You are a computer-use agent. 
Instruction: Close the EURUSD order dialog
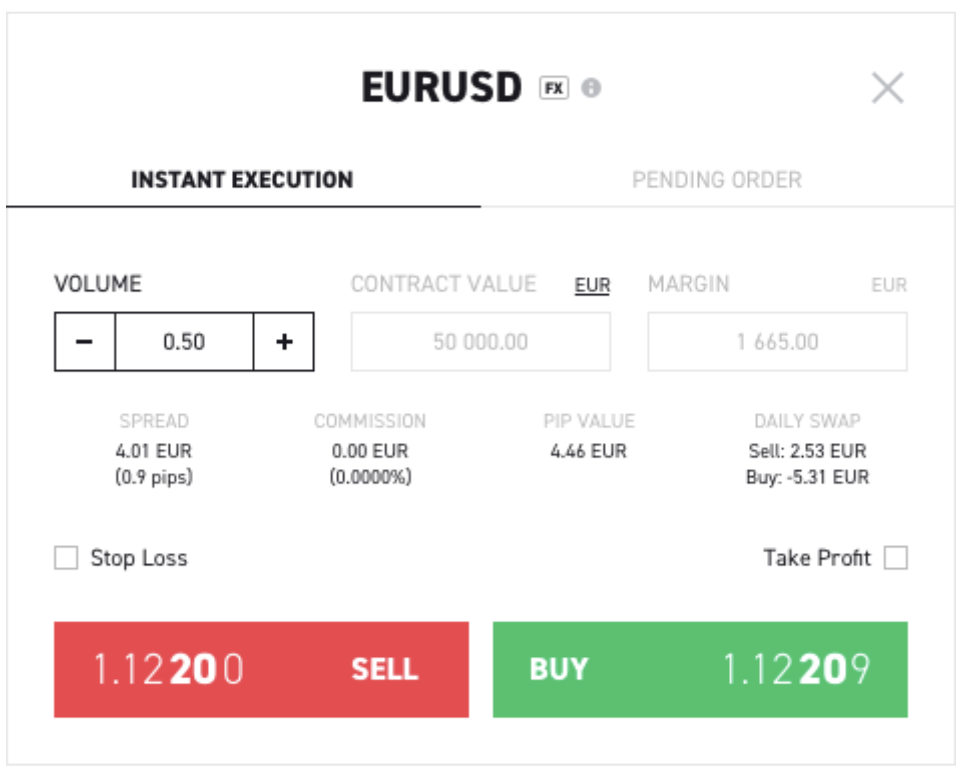[x=887, y=88]
